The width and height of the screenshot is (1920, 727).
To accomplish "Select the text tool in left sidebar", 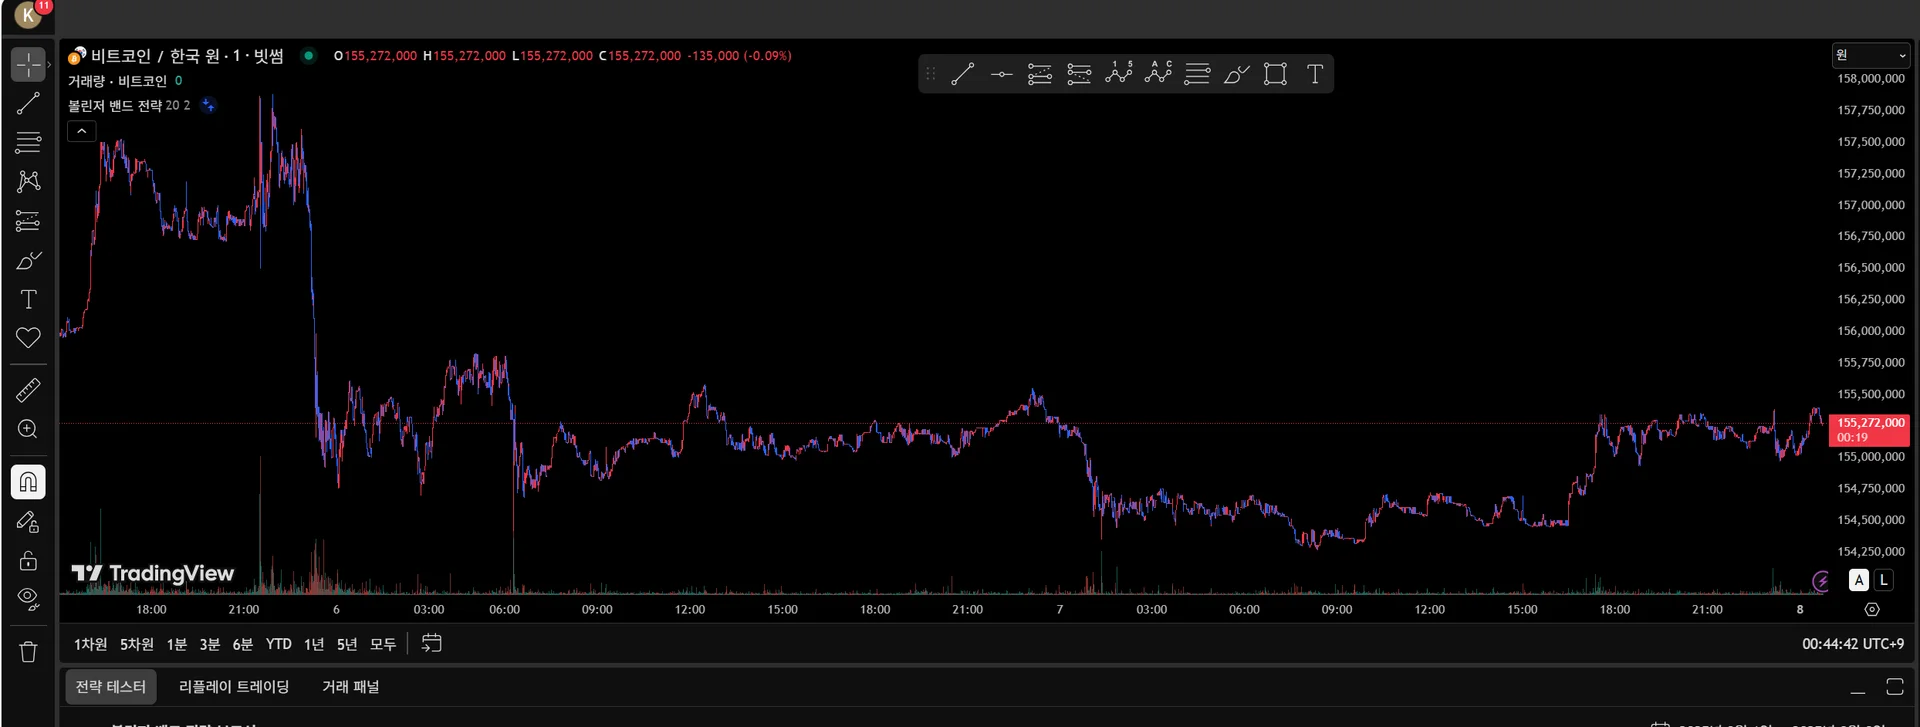I will 28,299.
